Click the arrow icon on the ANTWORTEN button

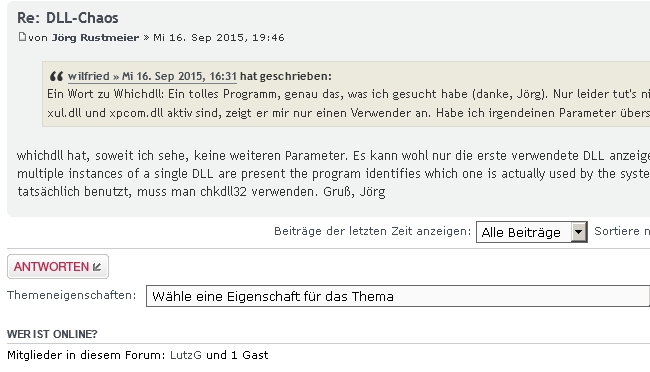97,267
